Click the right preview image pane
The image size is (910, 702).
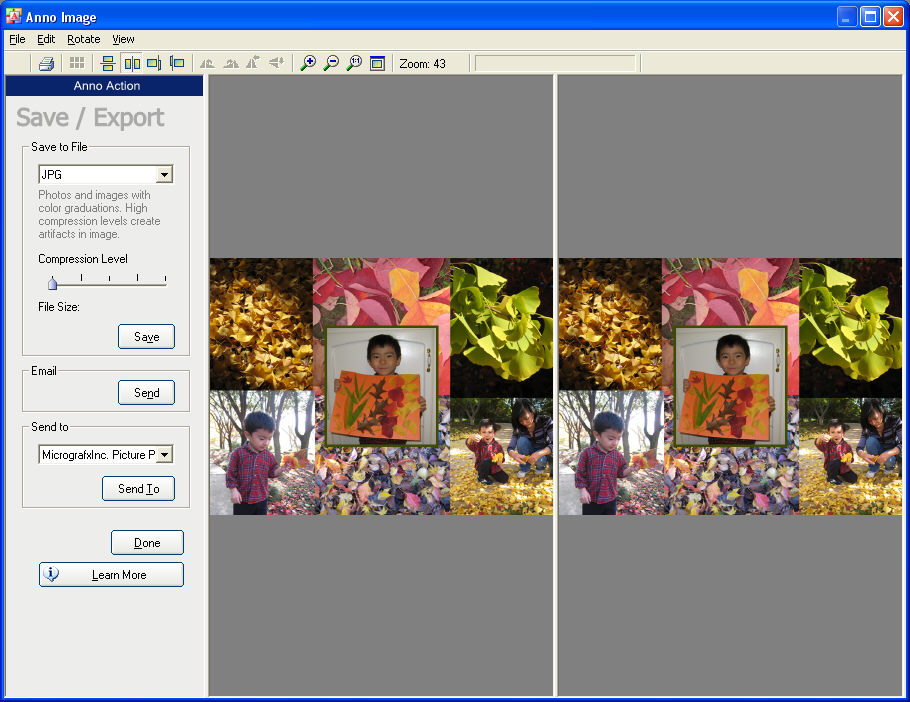(x=730, y=385)
